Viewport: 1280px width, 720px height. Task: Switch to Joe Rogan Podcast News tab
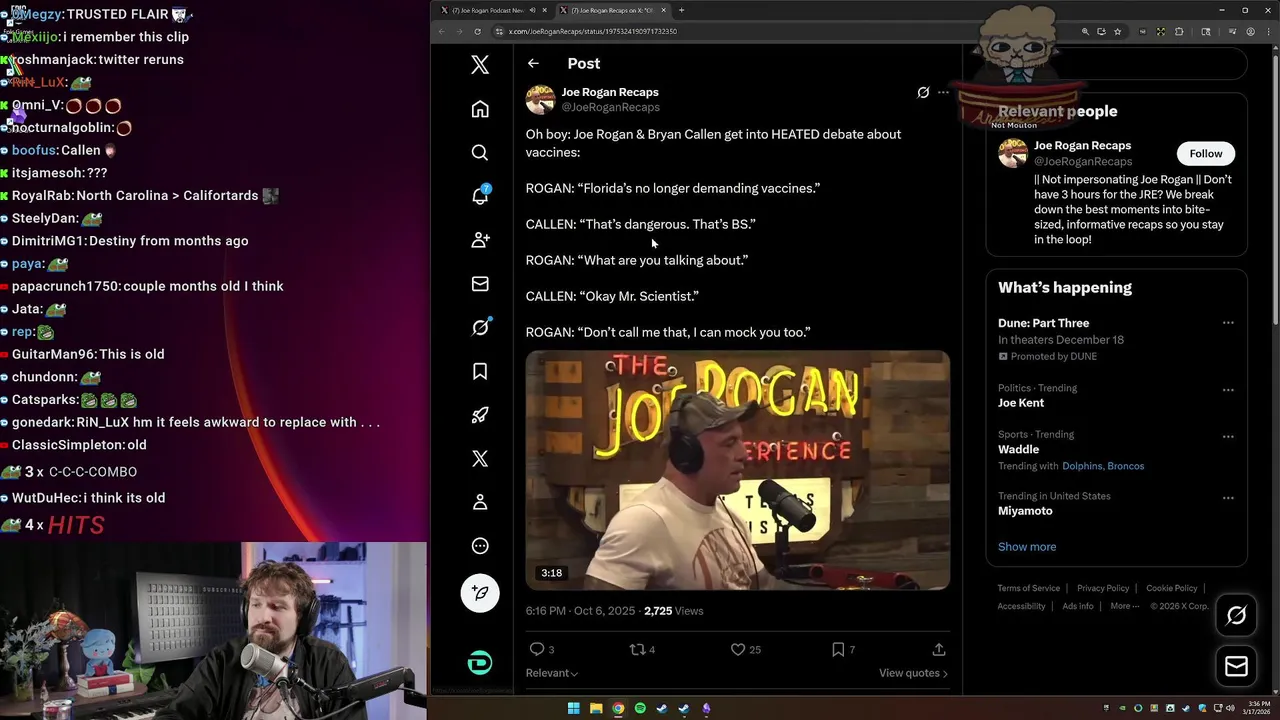(493, 10)
